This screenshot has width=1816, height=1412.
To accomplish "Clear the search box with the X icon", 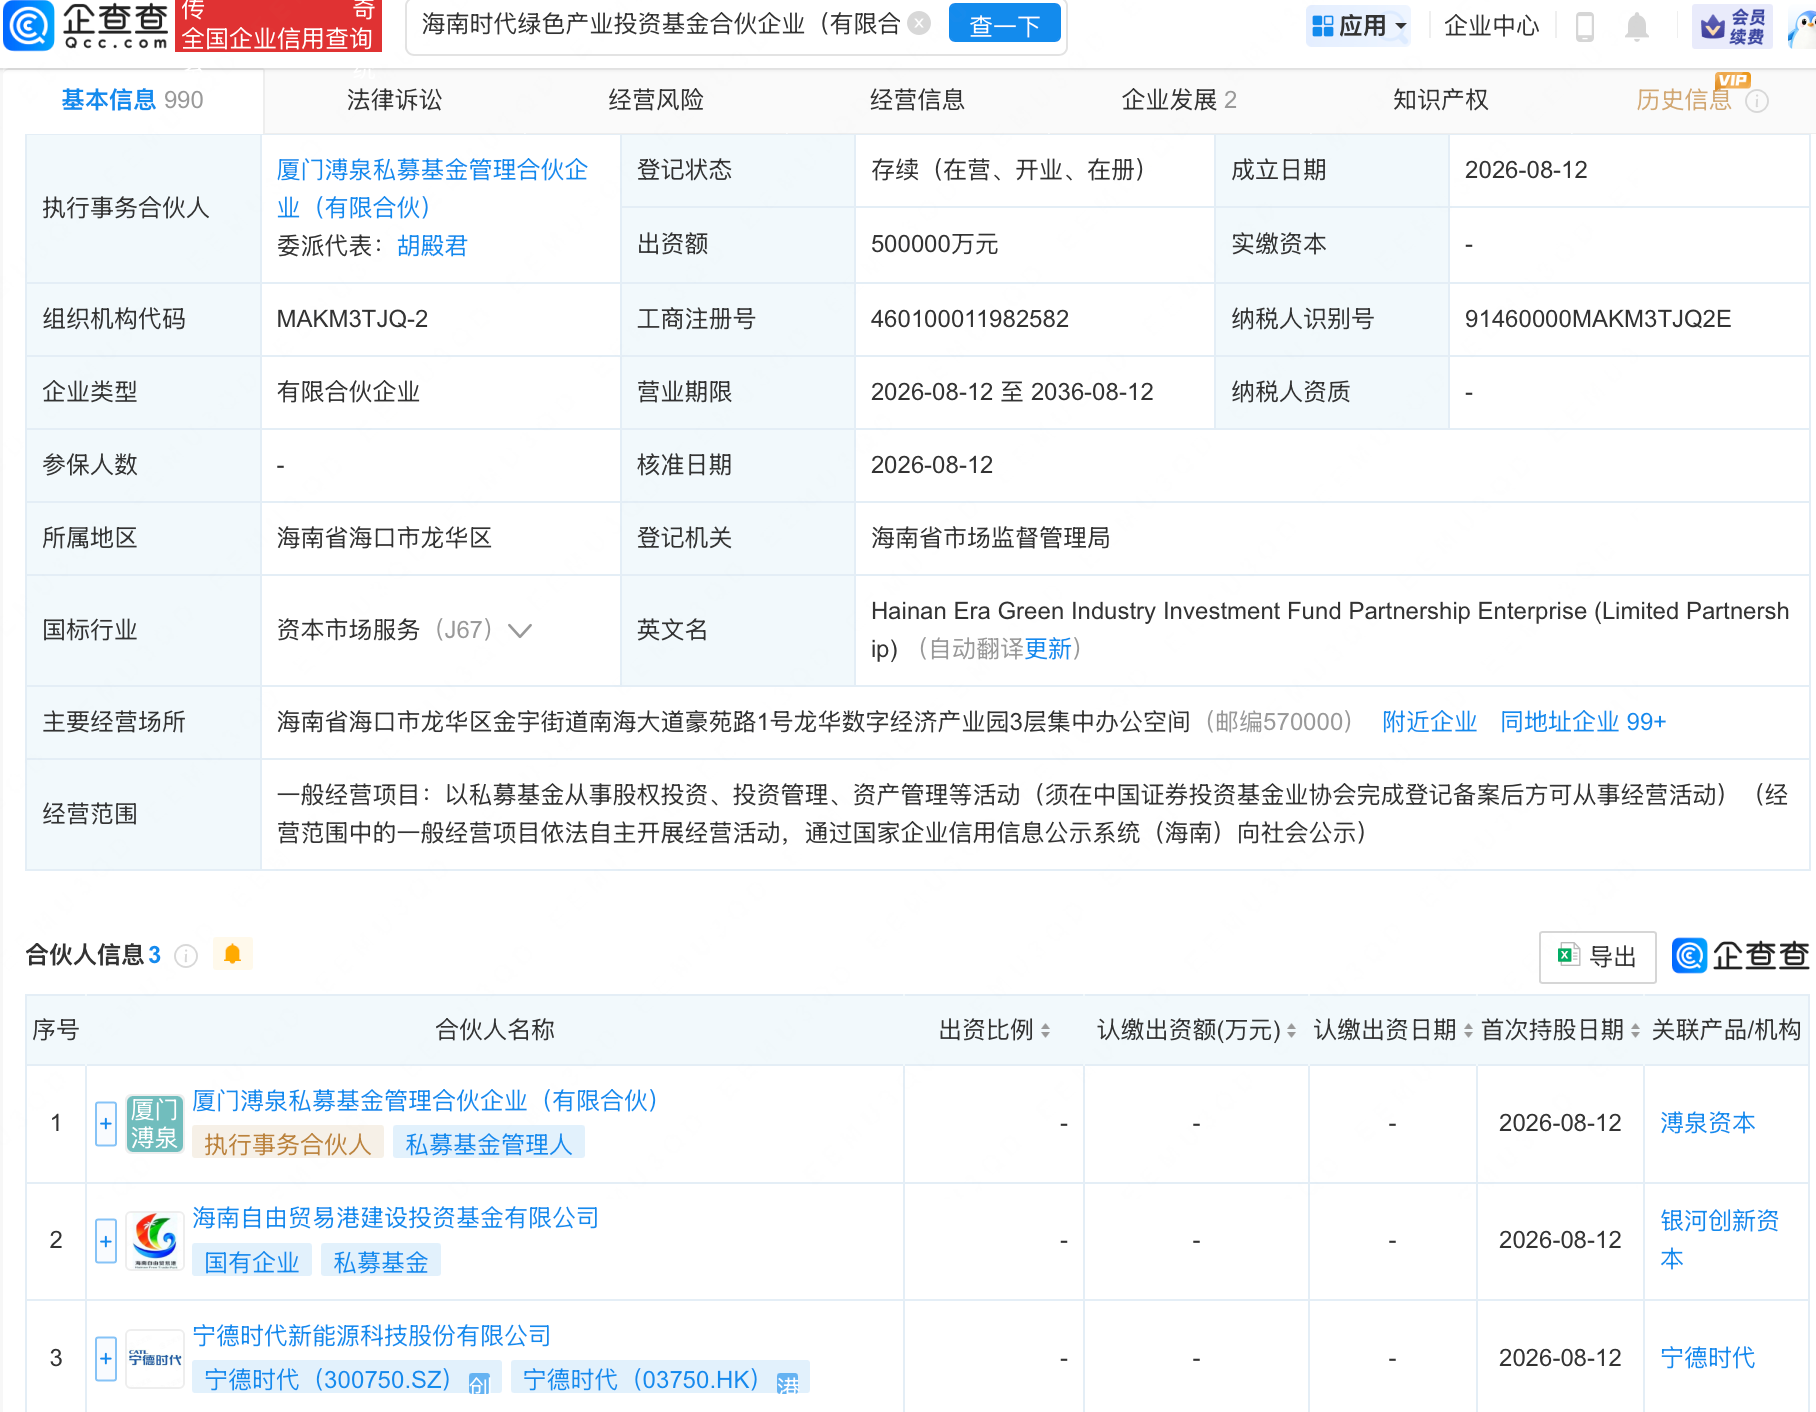I will pos(919,23).
